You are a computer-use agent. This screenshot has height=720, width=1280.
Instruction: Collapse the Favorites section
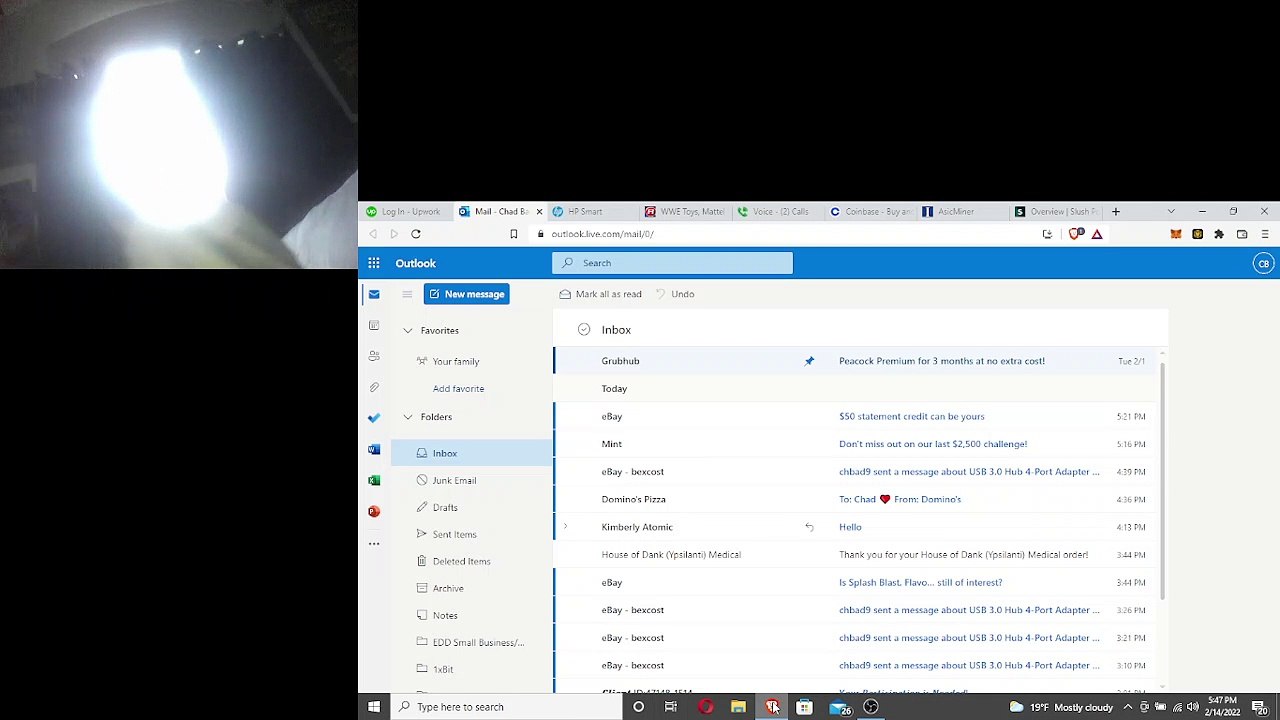coord(408,330)
